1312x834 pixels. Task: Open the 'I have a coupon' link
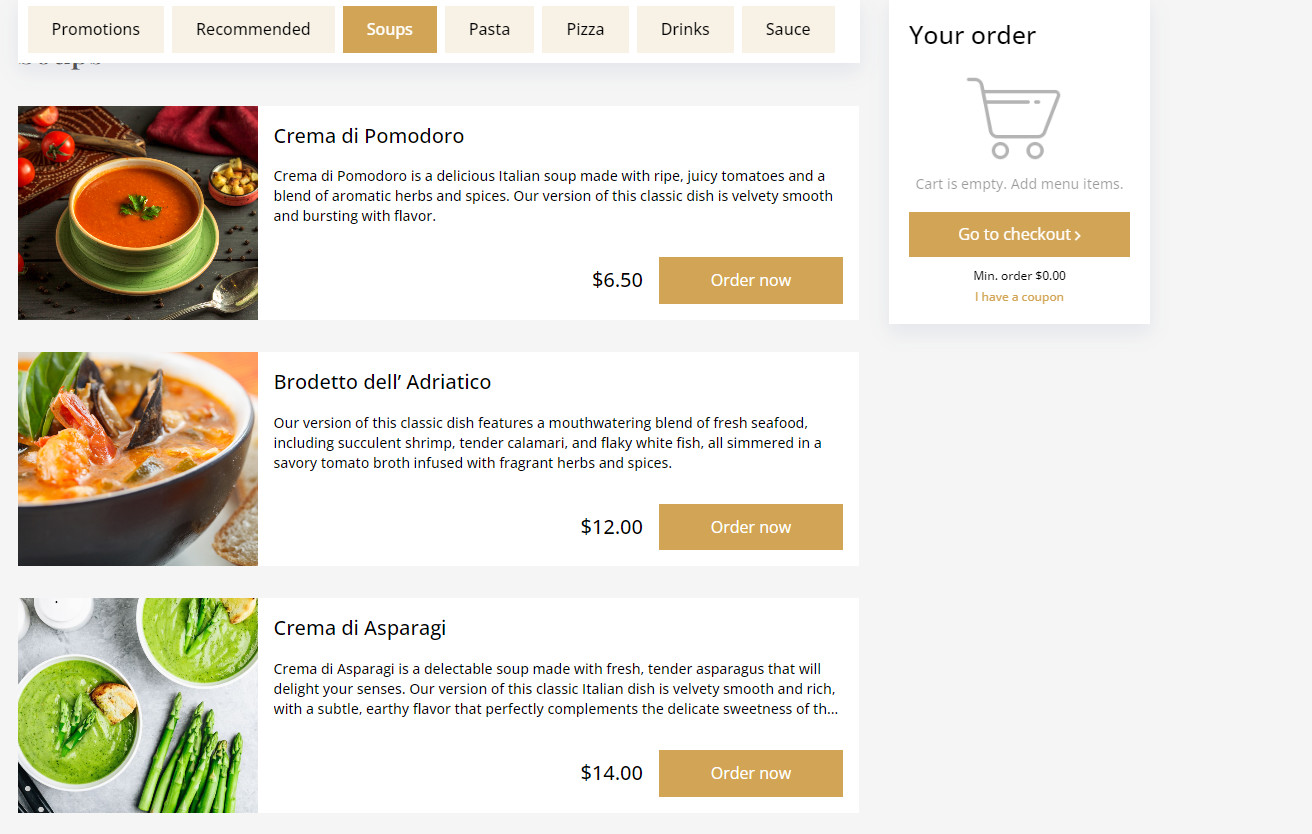click(1019, 297)
